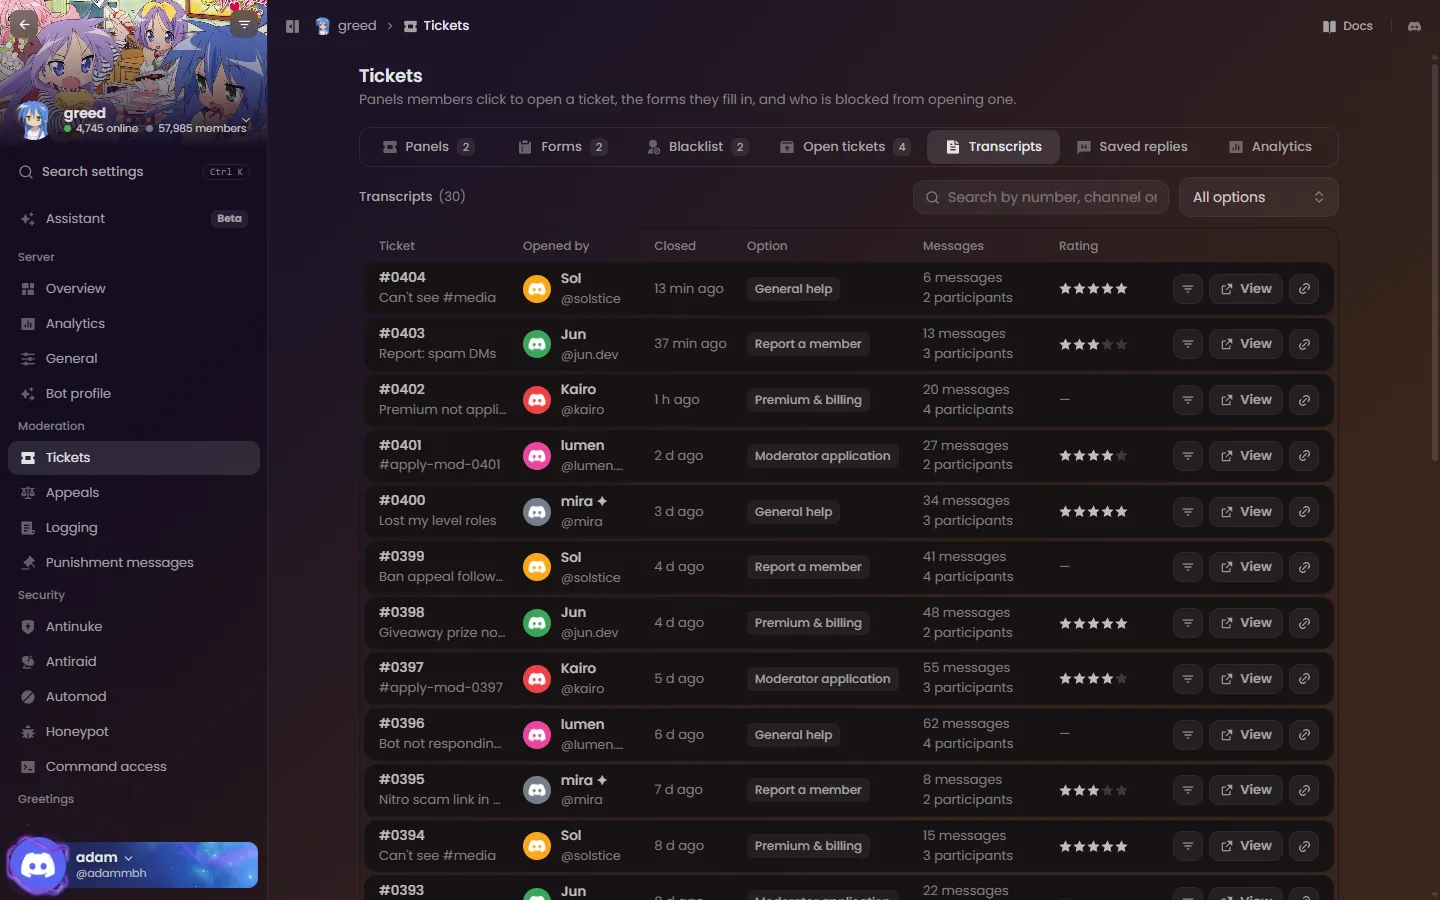Click the filter icon on ticket #0396's row
This screenshot has height=900, width=1440.
click(x=1187, y=735)
